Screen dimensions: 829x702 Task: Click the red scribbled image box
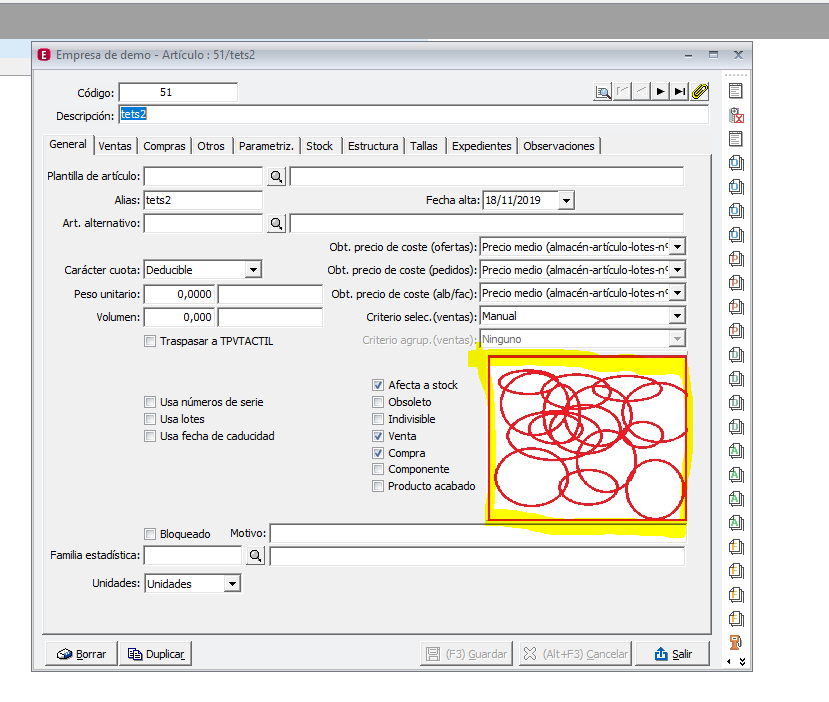point(587,438)
